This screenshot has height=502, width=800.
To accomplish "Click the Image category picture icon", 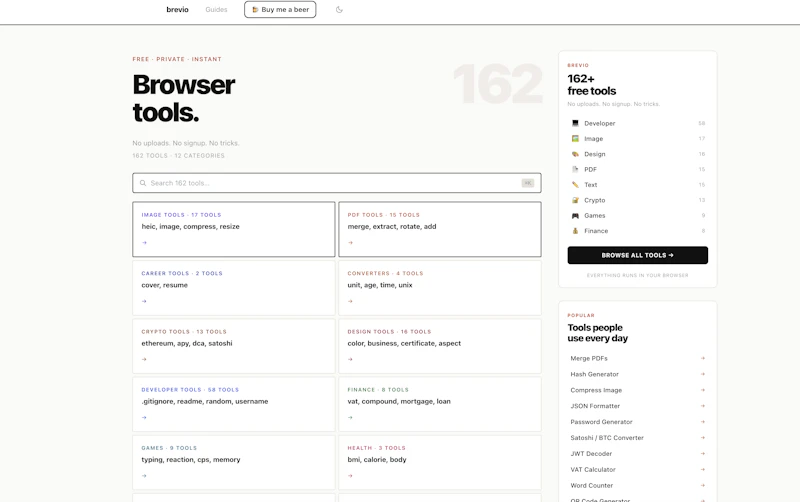I will pyautogui.click(x=576, y=138).
